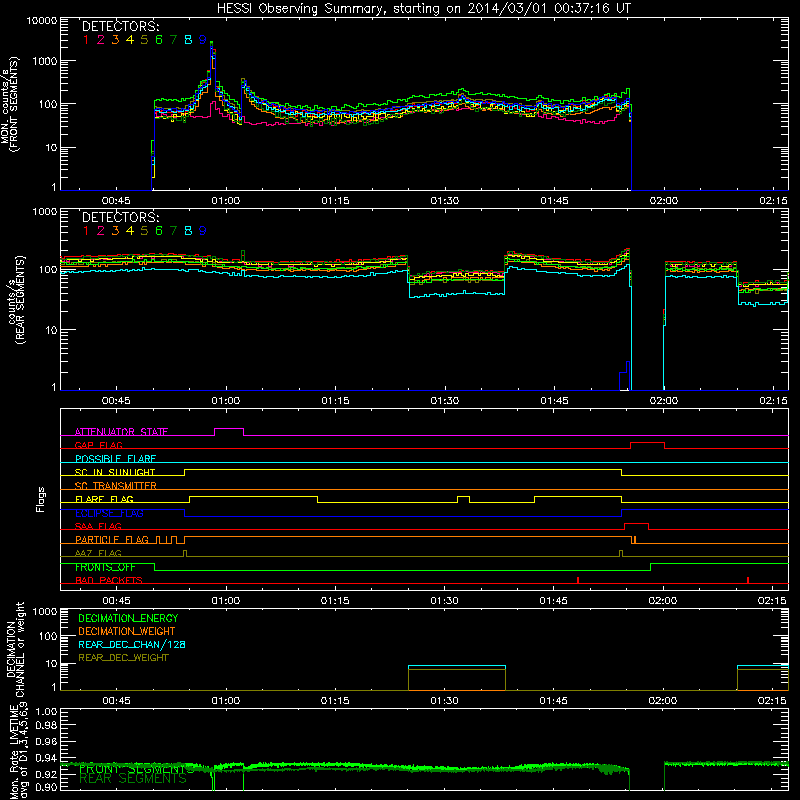Select detector 1 in front segments legend
The width and height of the screenshot is (800, 800).
(86, 40)
